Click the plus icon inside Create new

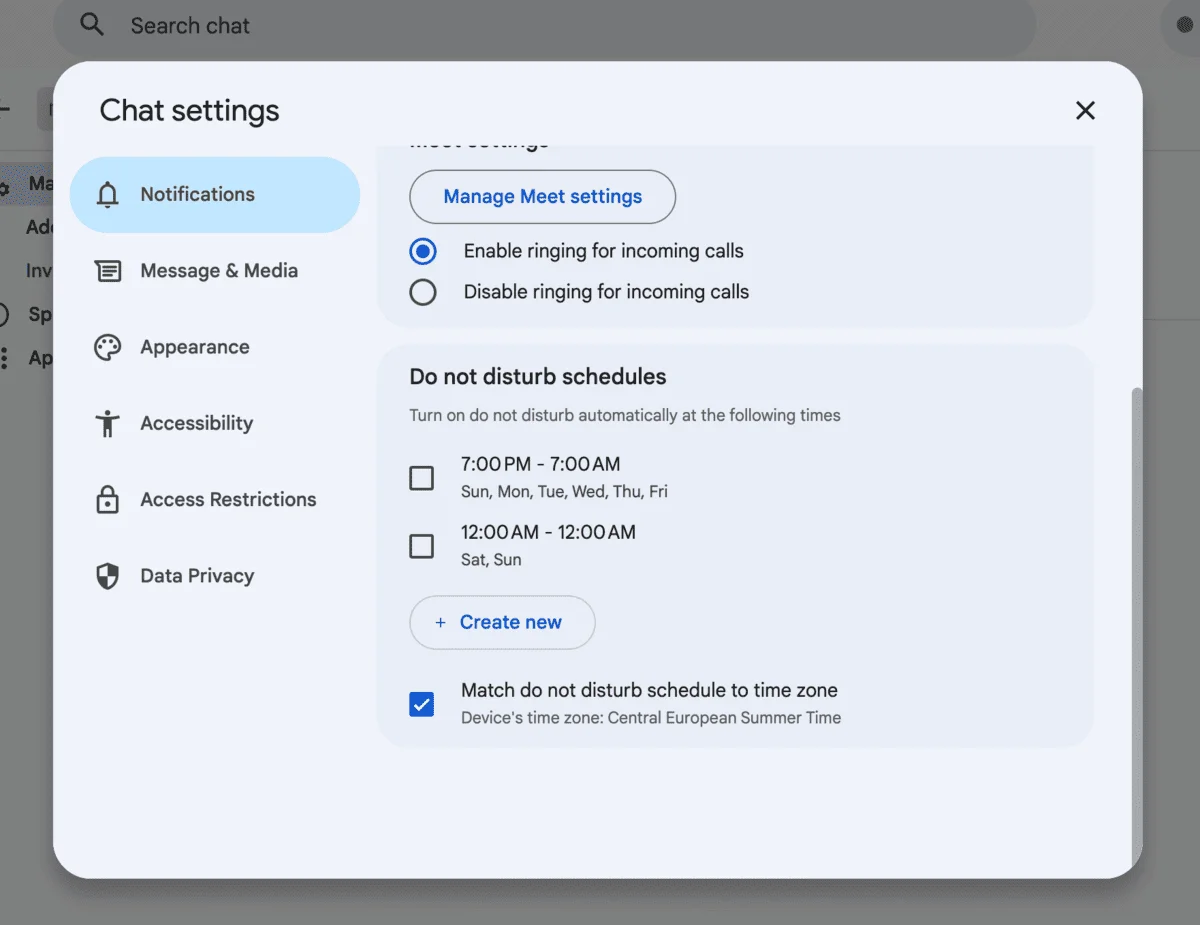tap(440, 622)
